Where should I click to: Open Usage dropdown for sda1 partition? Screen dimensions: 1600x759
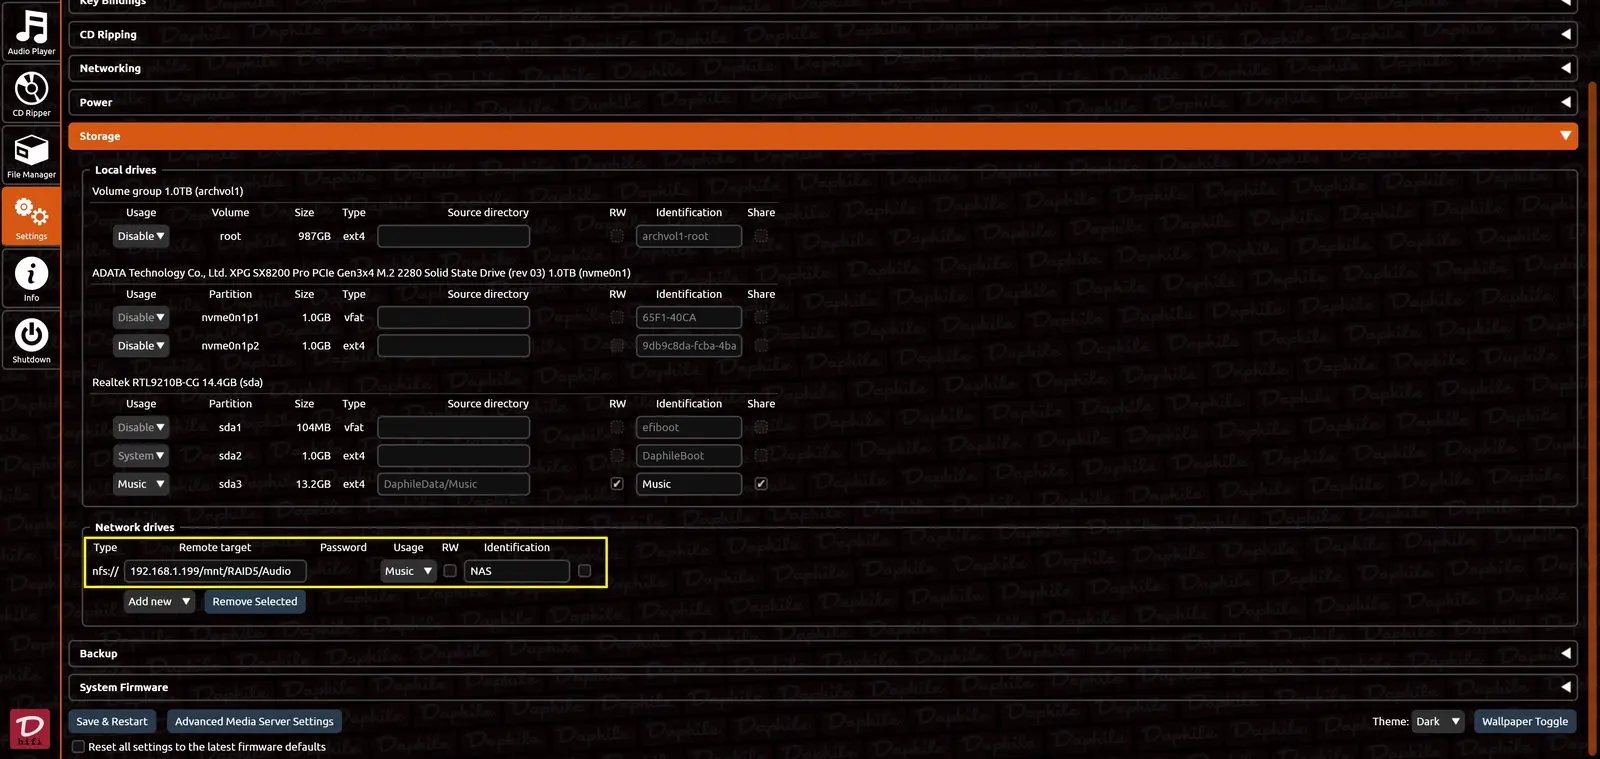[141, 427]
